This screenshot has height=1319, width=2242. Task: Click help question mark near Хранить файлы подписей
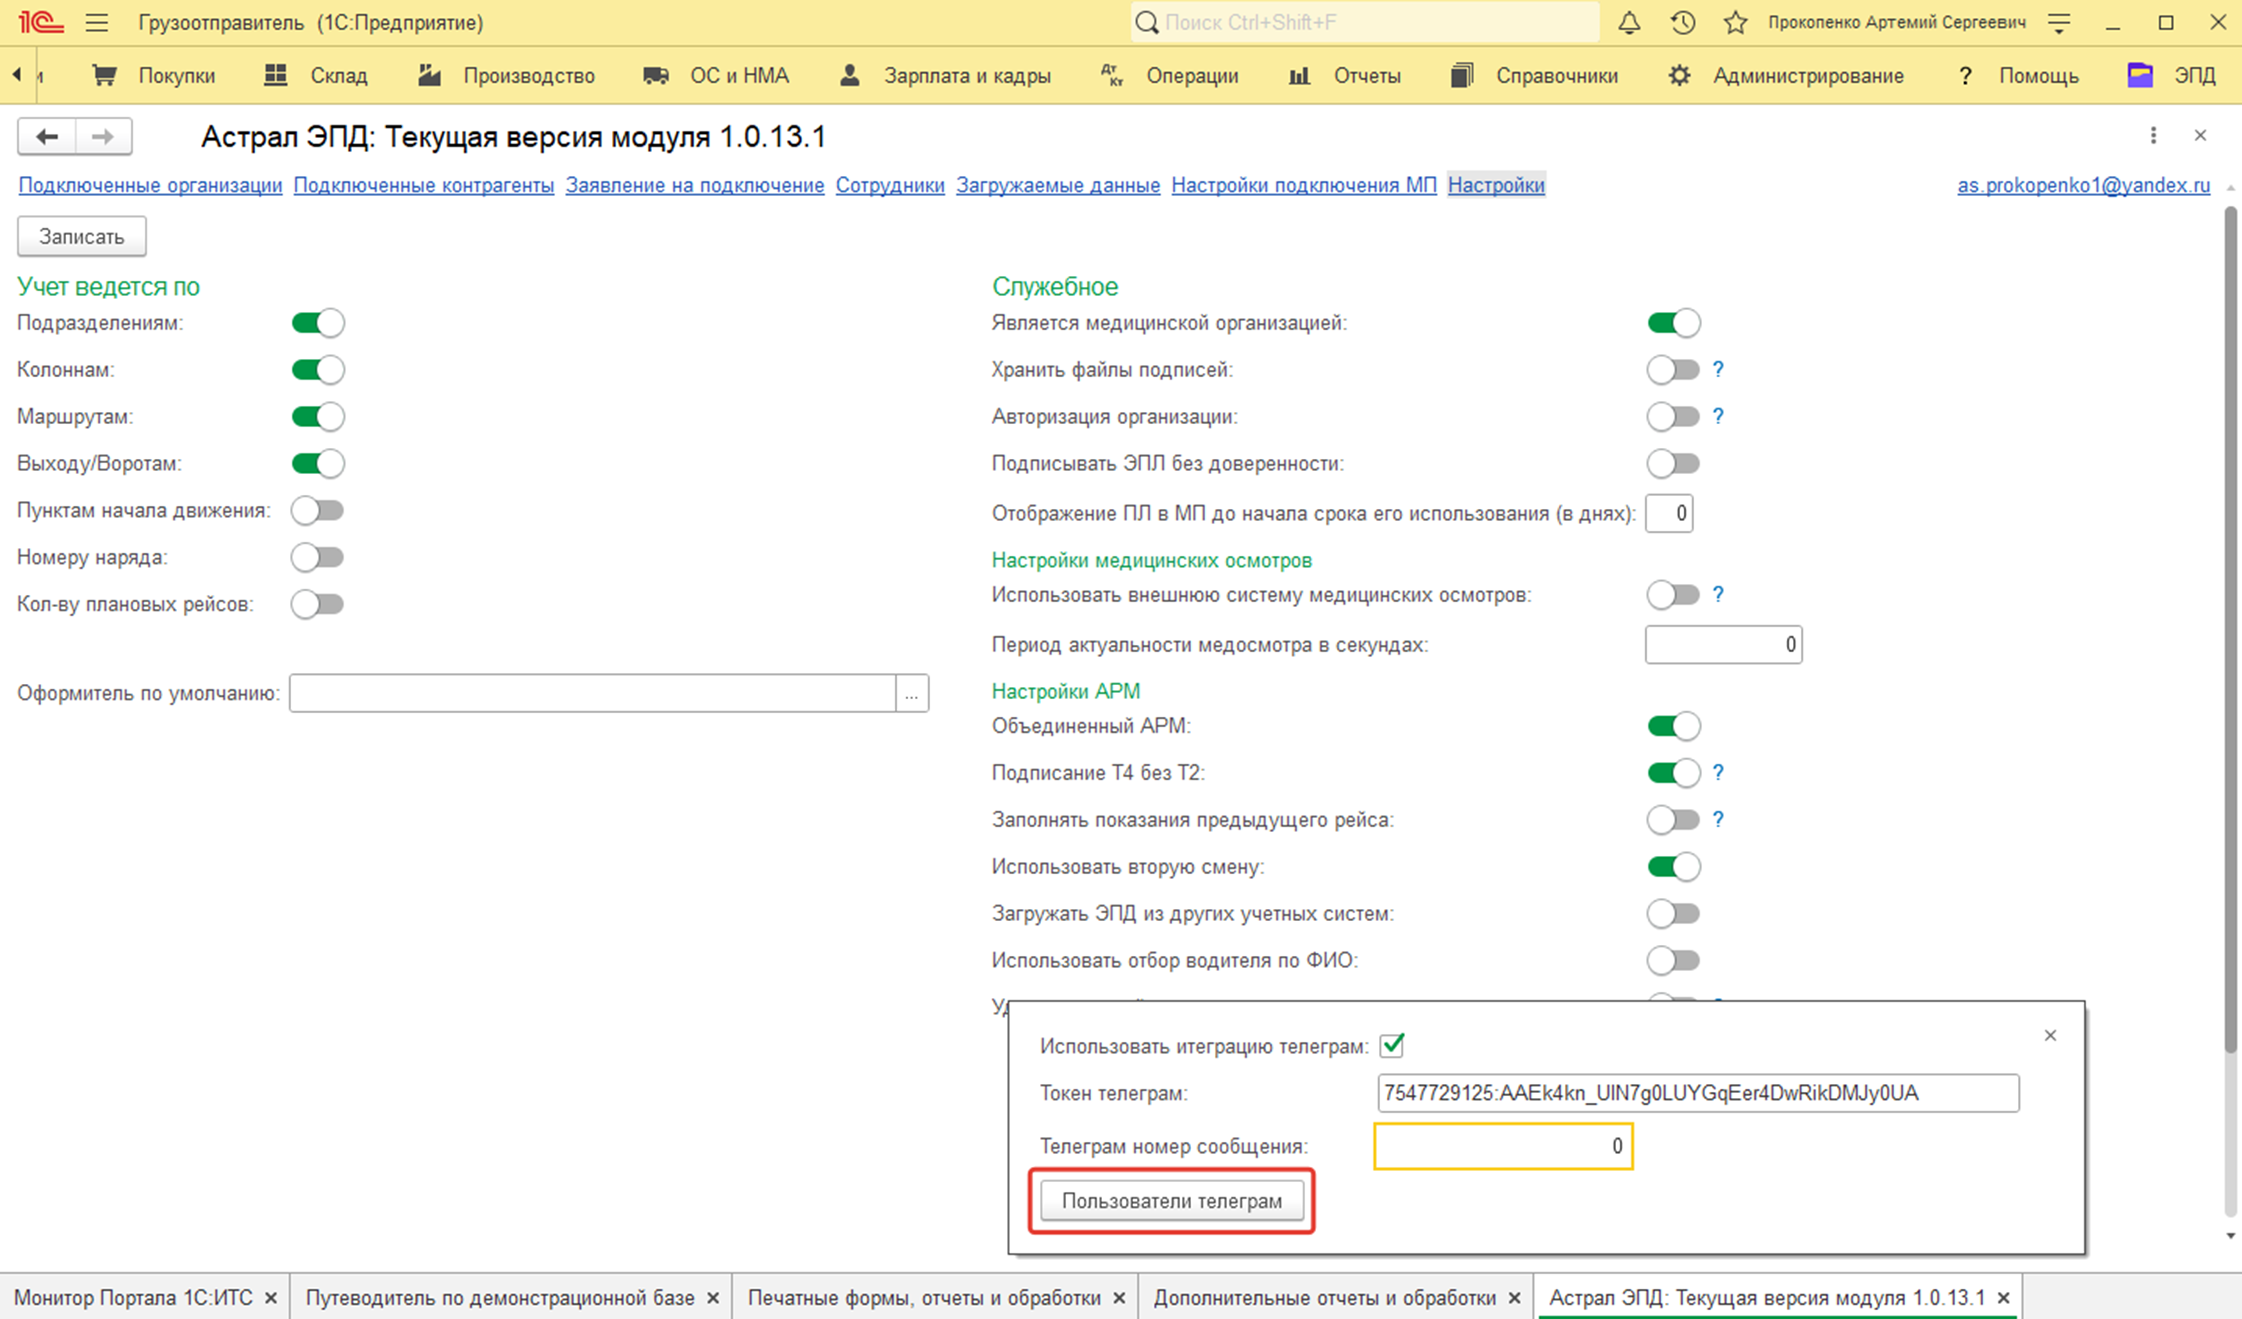tap(1718, 369)
